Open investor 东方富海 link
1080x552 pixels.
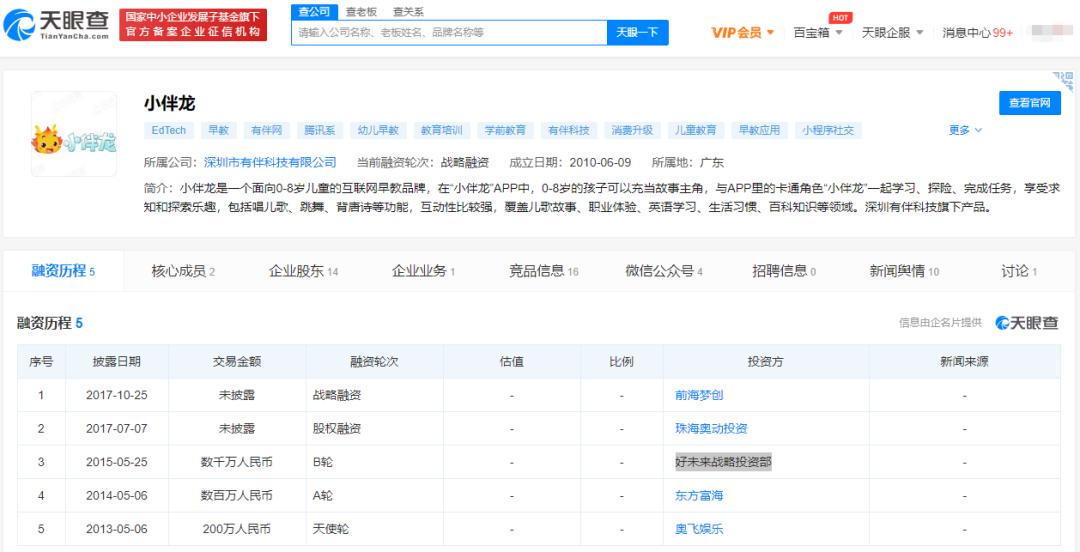[x=699, y=495]
